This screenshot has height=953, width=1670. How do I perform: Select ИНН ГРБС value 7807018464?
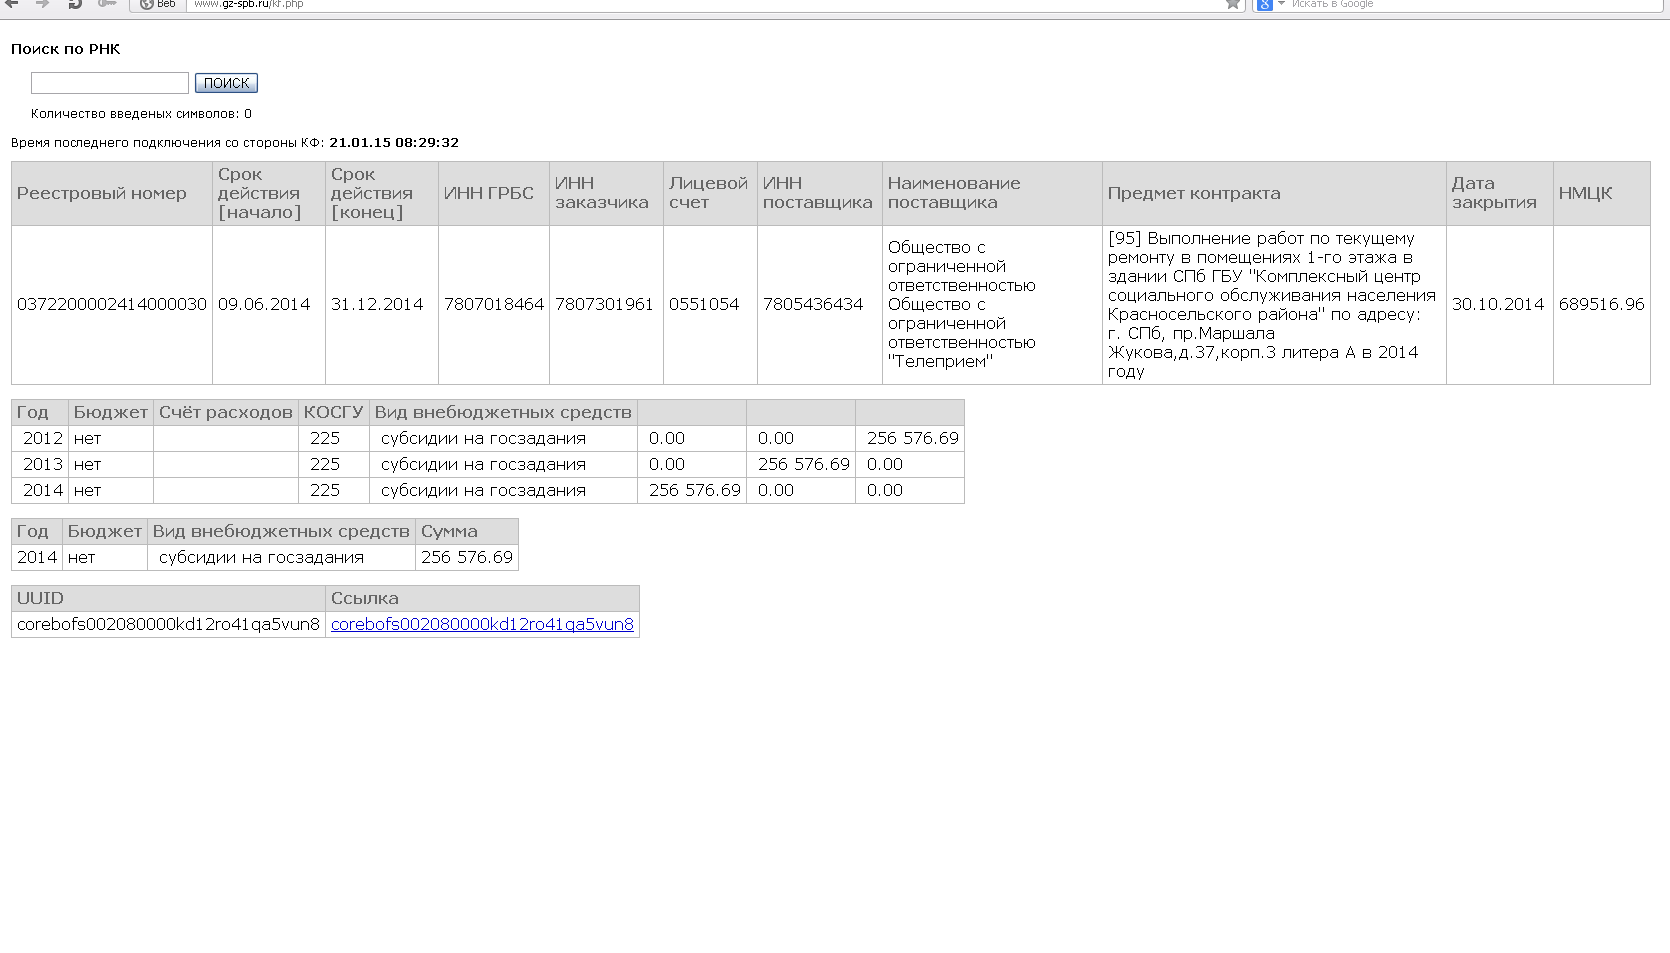click(x=494, y=304)
